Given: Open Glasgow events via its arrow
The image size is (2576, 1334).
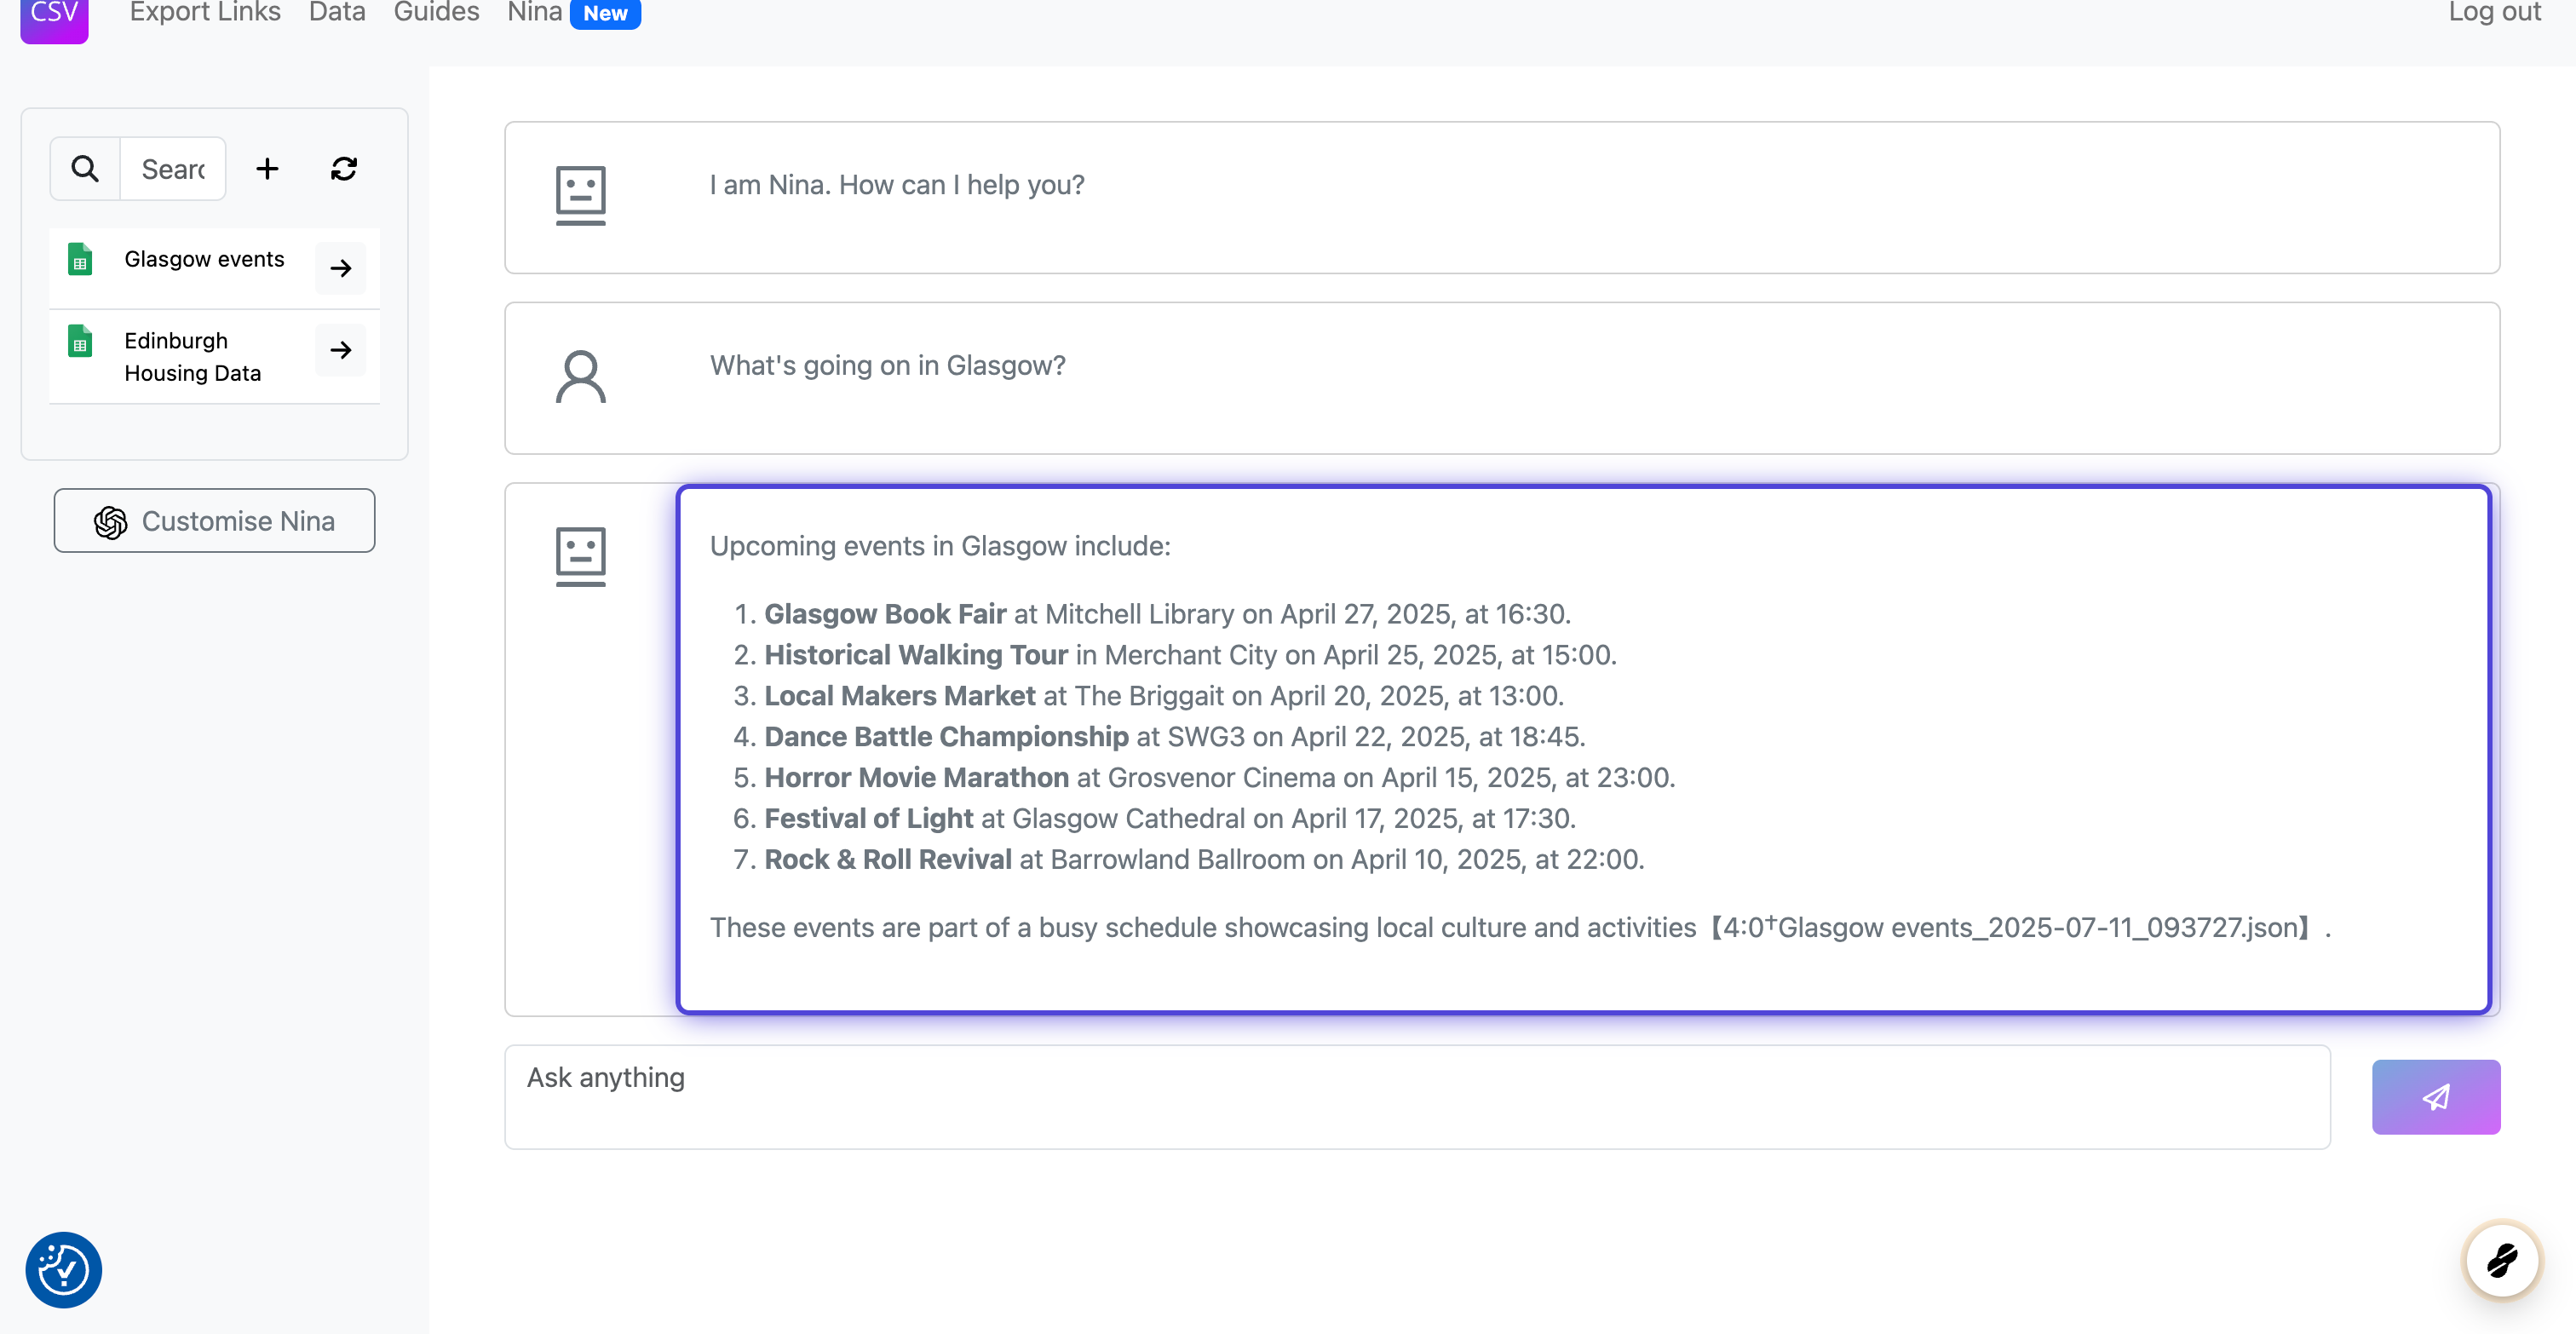Looking at the screenshot, I should point(341,267).
